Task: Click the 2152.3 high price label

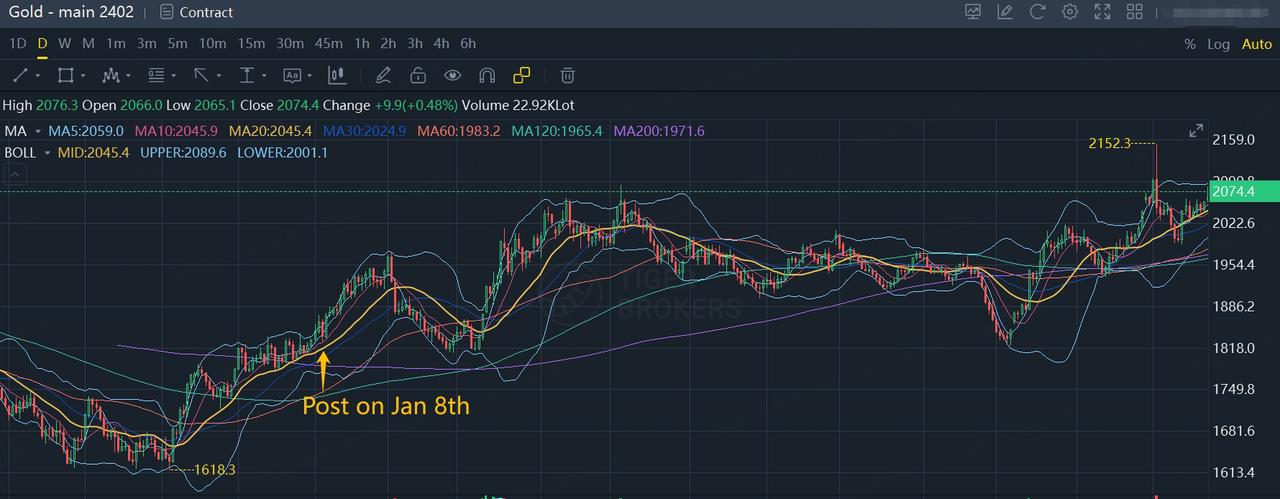Action: [1109, 143]
